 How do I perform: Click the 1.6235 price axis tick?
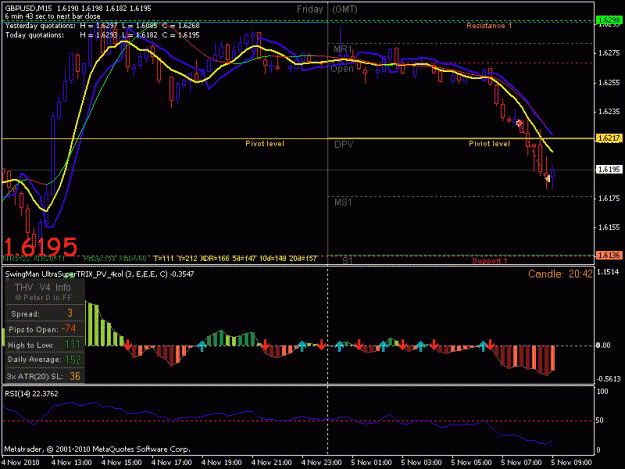(x=608, y=111)
